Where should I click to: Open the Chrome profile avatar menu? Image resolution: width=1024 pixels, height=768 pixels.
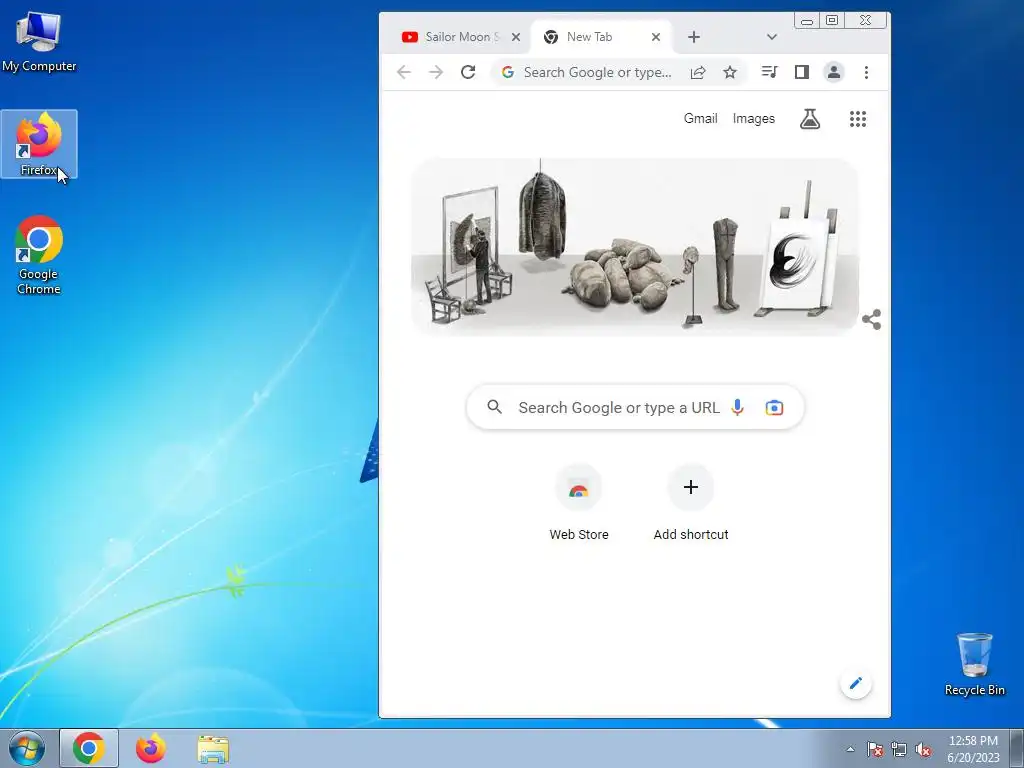click(x=834, y=72)
